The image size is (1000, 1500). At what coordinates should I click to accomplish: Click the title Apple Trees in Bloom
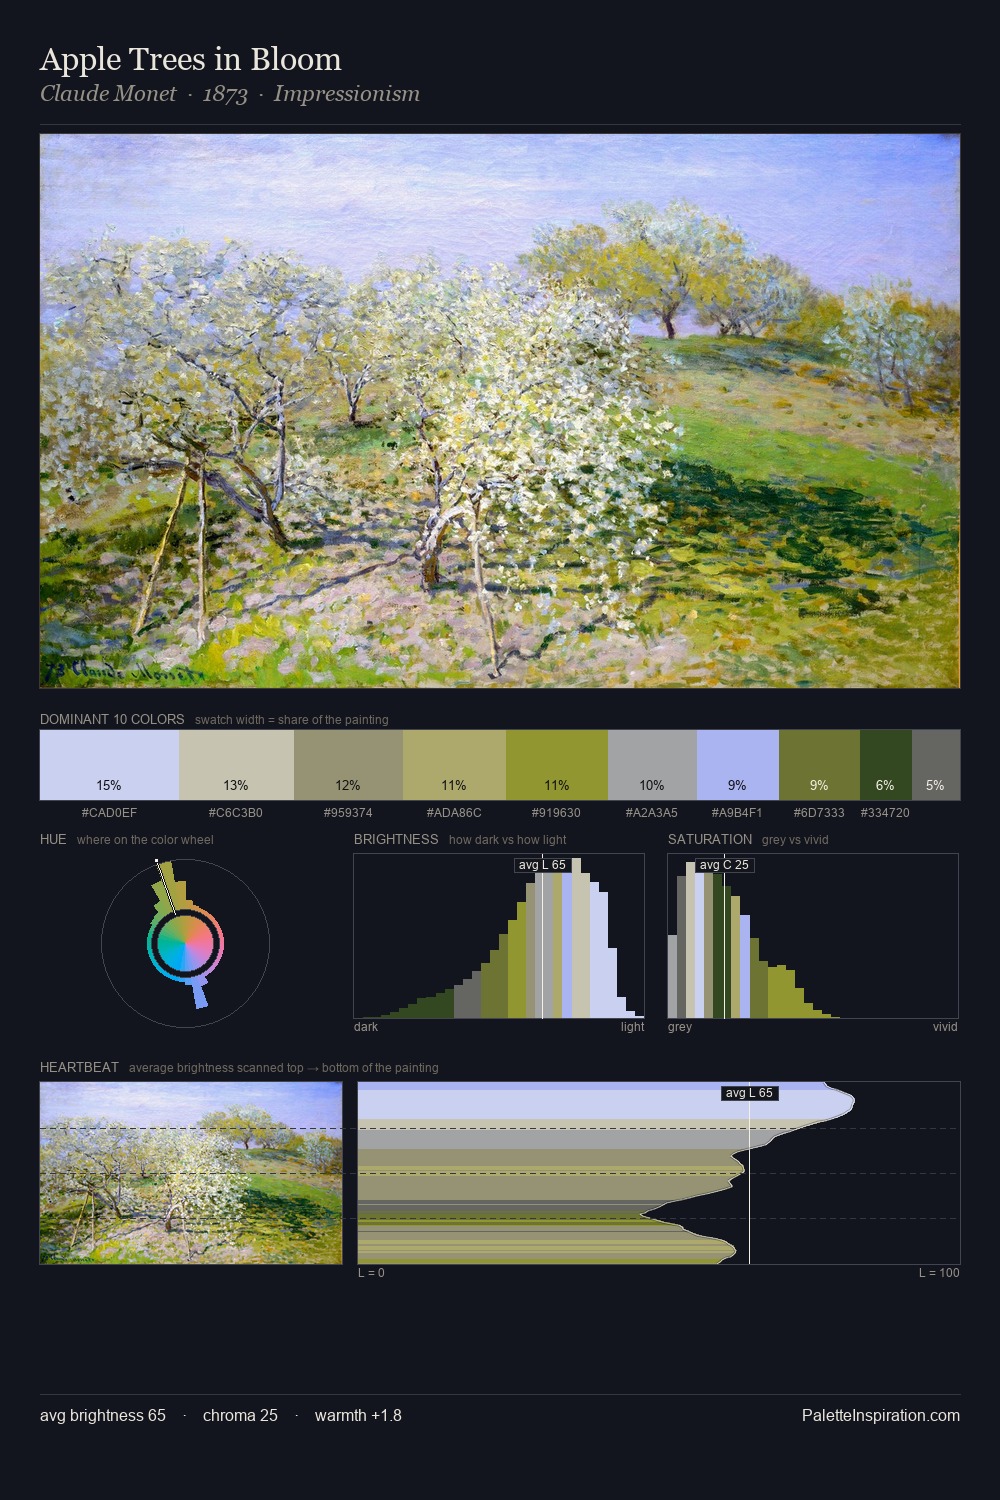click(x=191, y=59)
